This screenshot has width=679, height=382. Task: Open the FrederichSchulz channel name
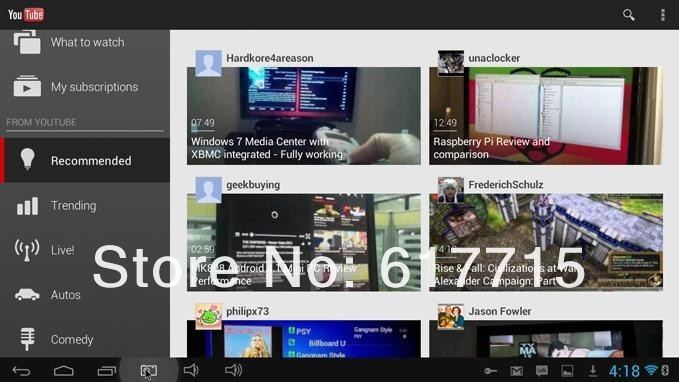[x=505, y=185]
